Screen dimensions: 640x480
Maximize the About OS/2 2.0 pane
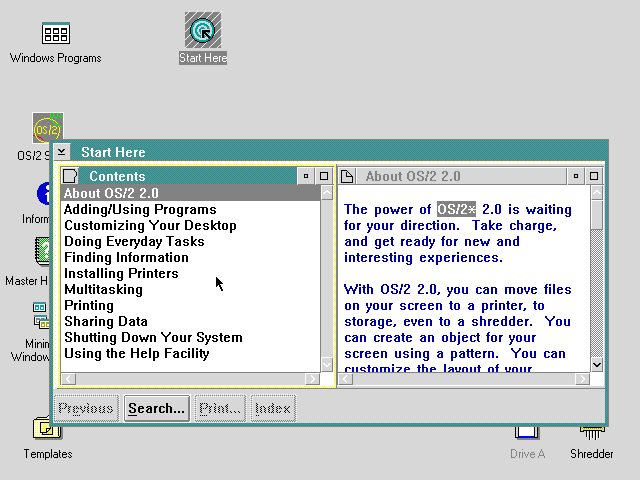pos(594,176)
